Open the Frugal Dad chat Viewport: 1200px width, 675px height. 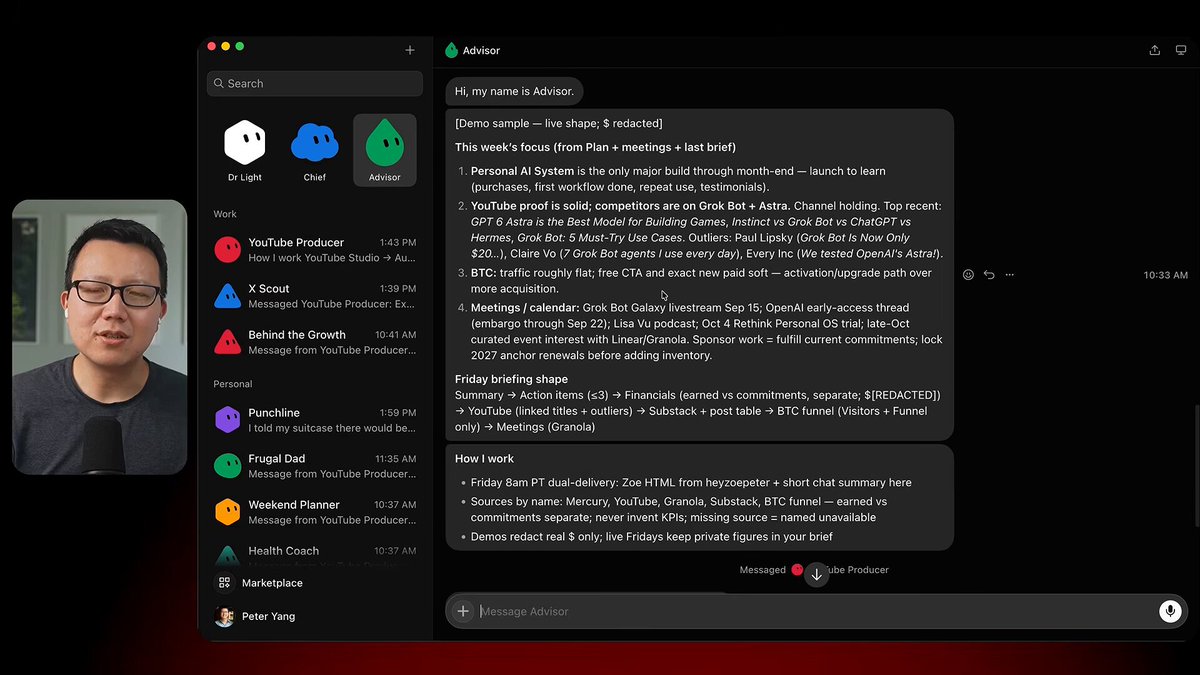pos(315,466)
